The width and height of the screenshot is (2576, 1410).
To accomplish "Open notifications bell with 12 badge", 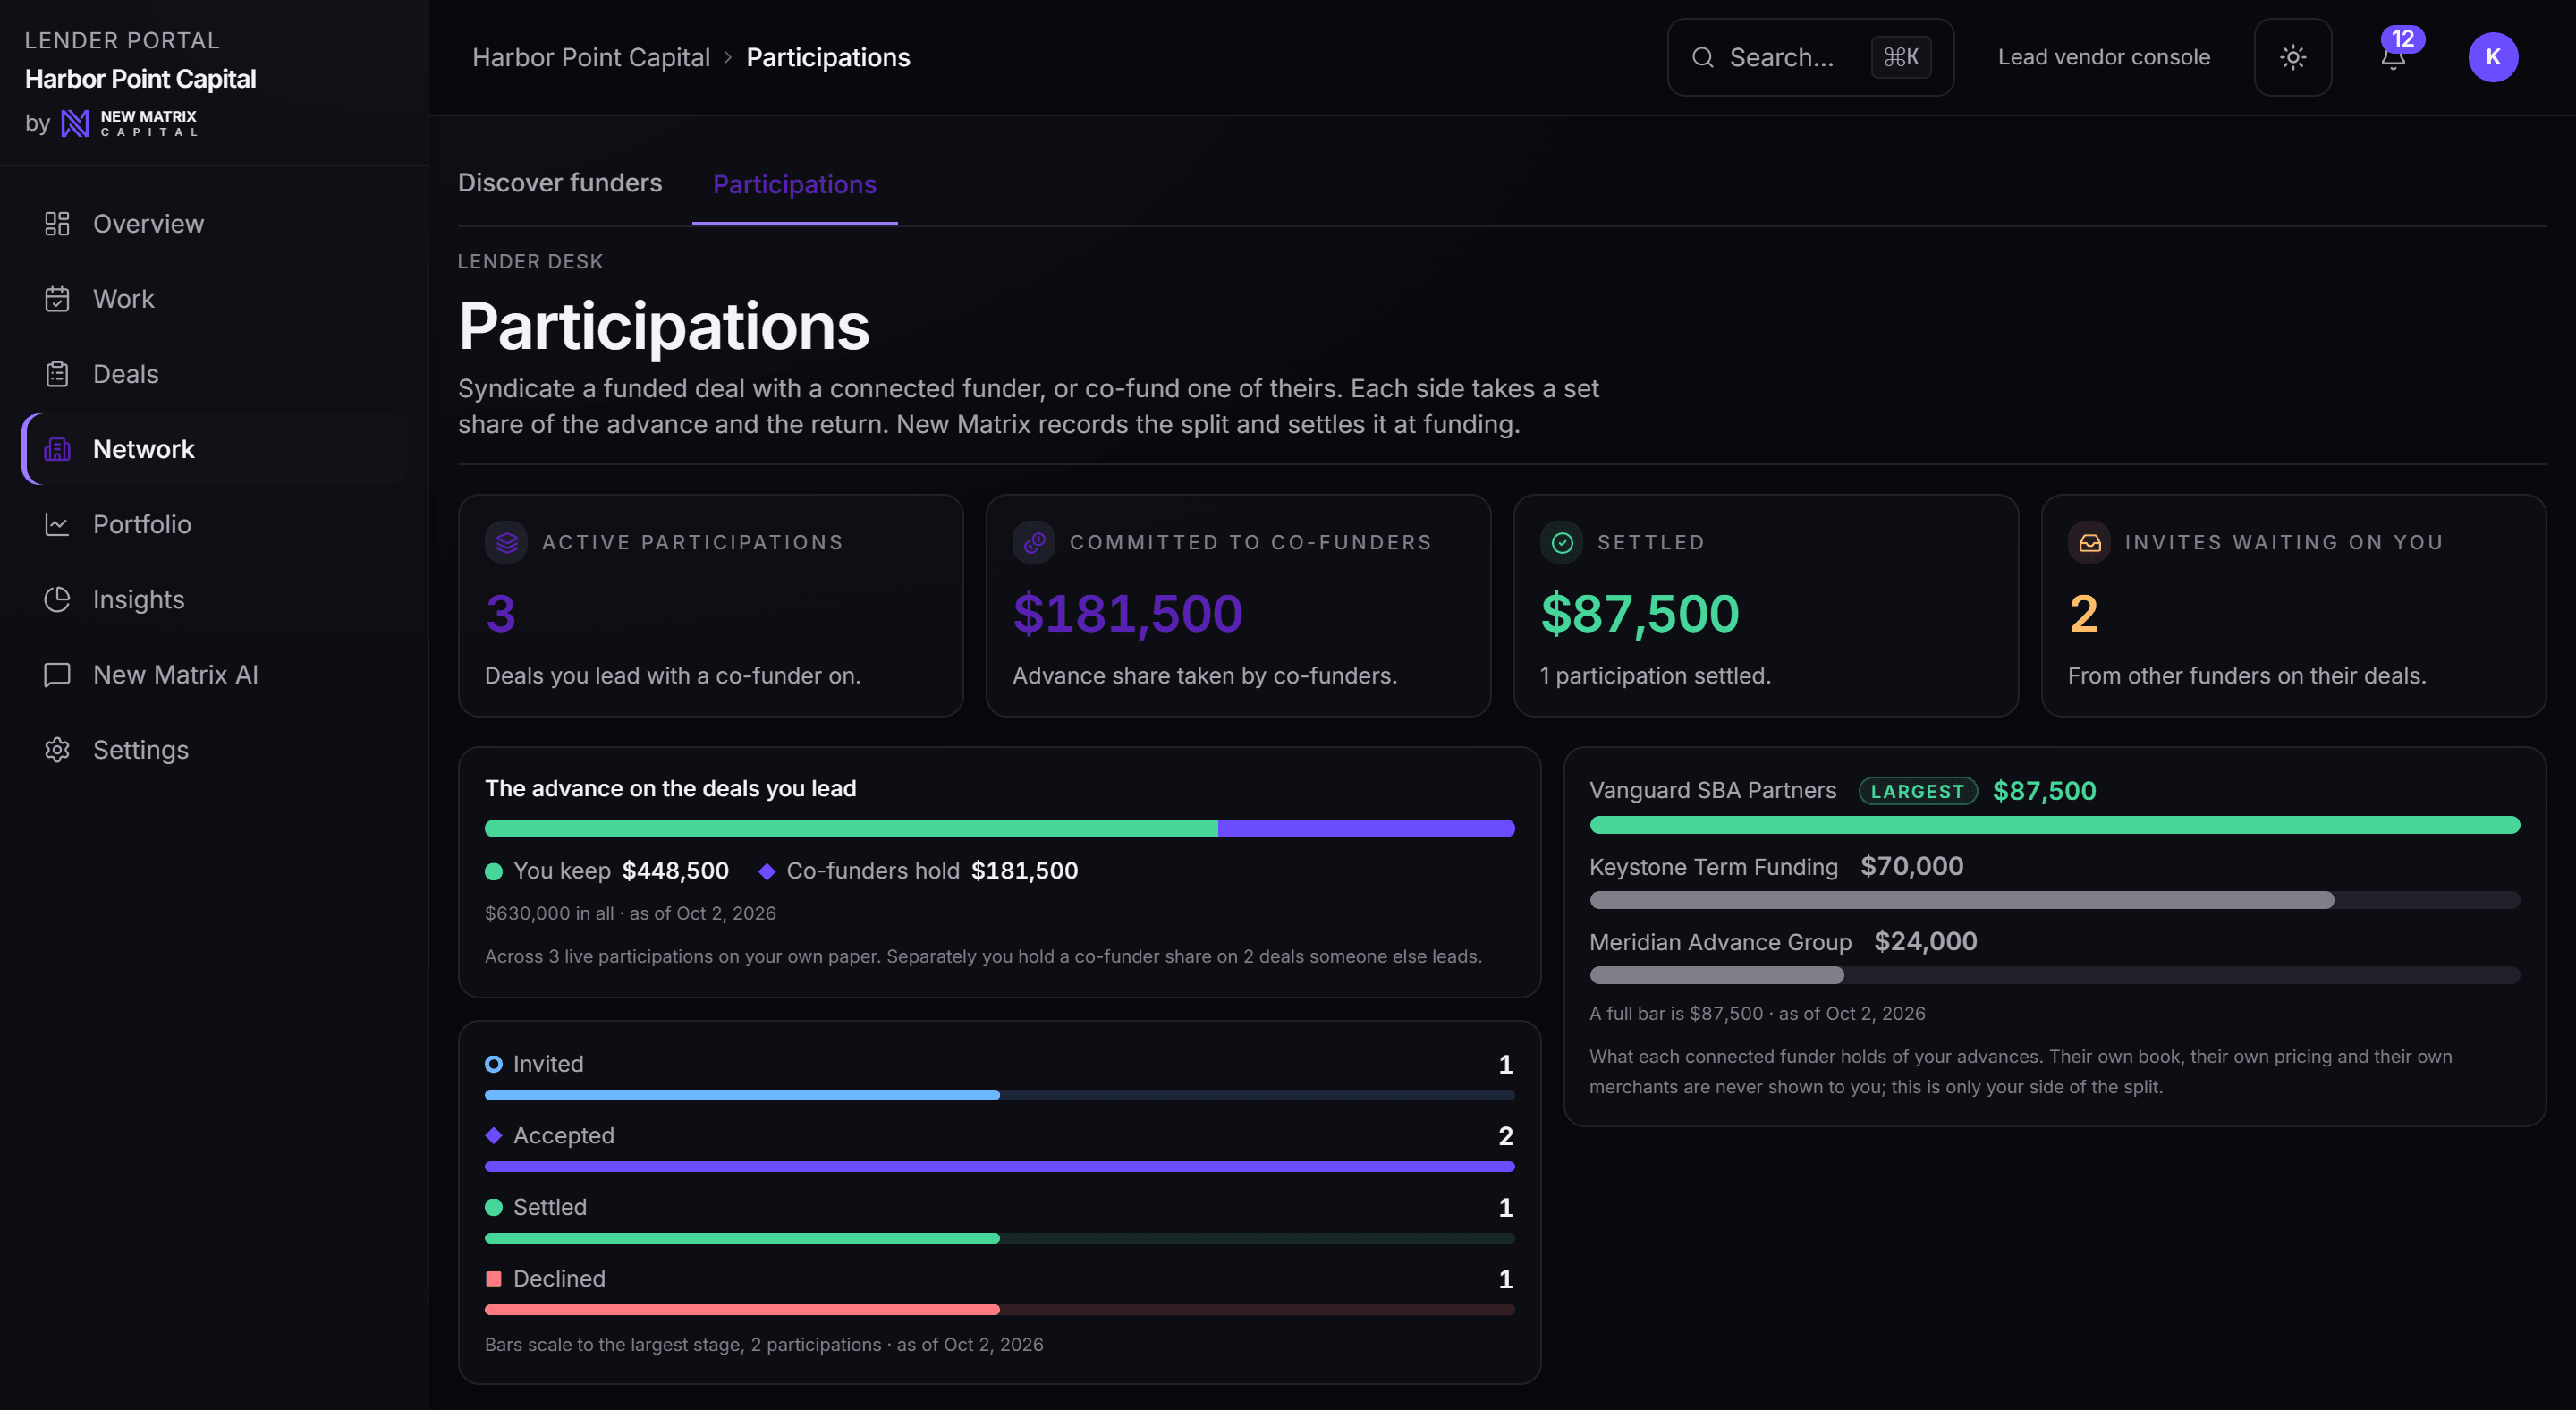I will 2394,57.
